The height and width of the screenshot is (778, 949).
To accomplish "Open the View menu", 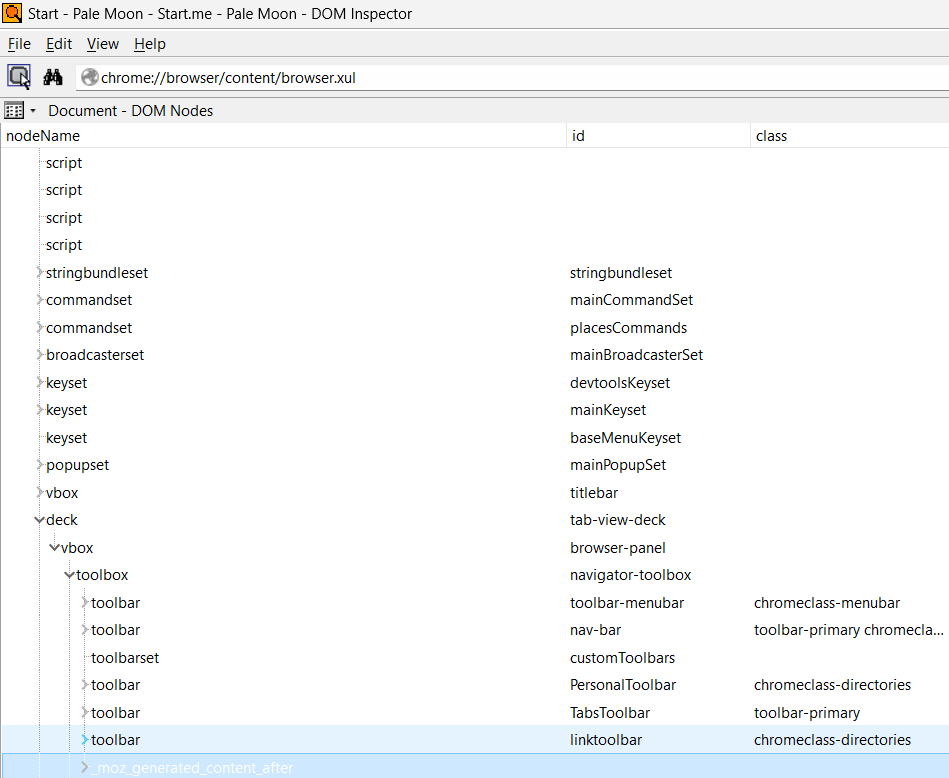I will (102, 44).
